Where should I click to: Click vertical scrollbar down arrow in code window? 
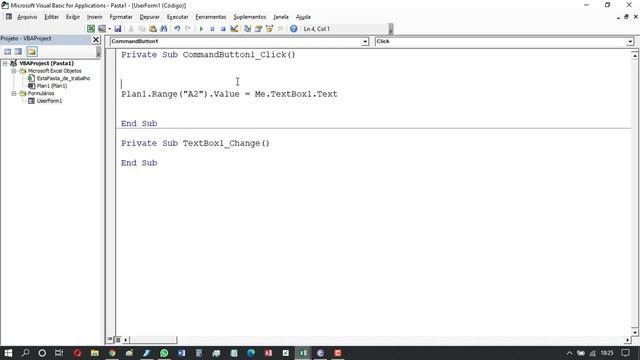coord(635,332)
